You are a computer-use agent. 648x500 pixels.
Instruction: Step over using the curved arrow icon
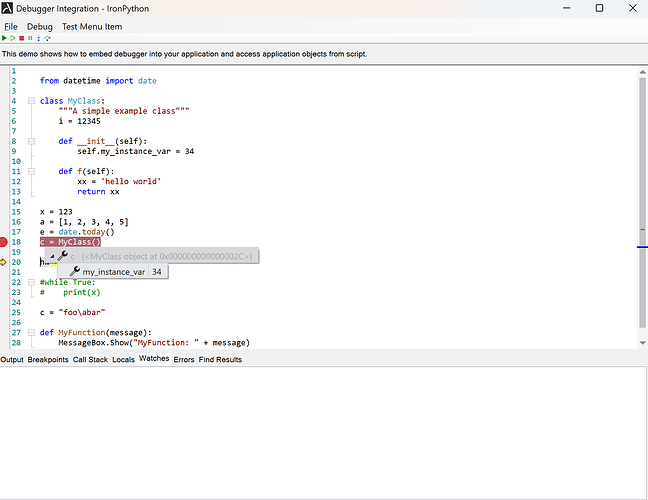[48, 38]
